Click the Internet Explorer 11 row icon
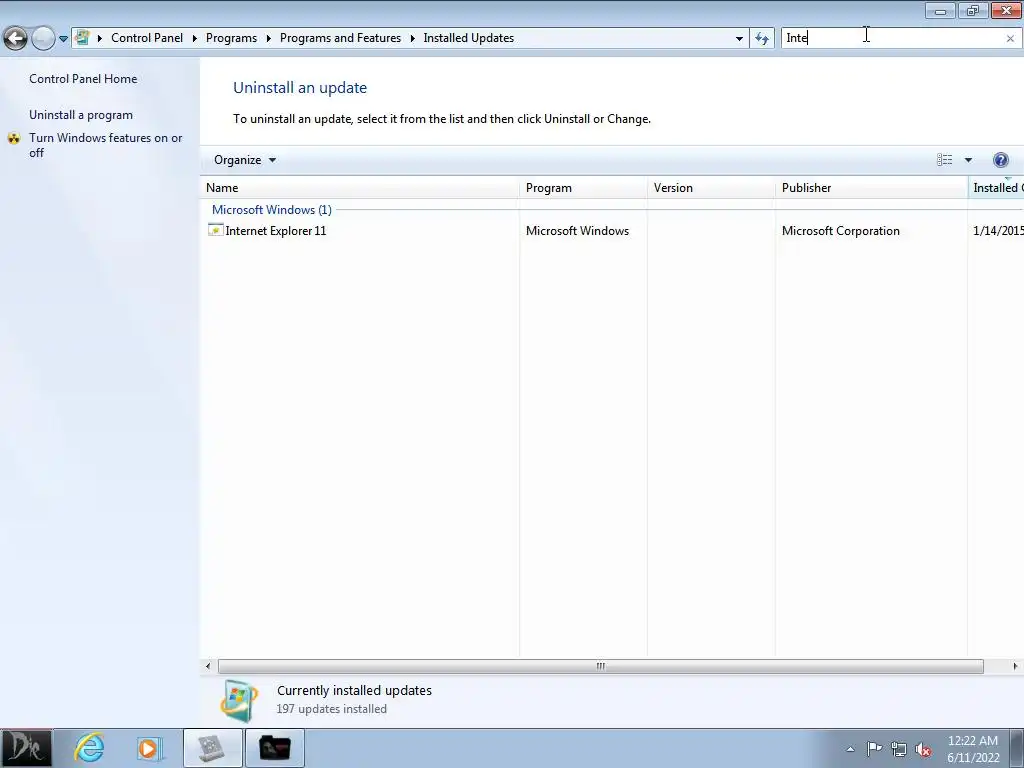This screenshot has height=768, width=1024. [216, 230]
